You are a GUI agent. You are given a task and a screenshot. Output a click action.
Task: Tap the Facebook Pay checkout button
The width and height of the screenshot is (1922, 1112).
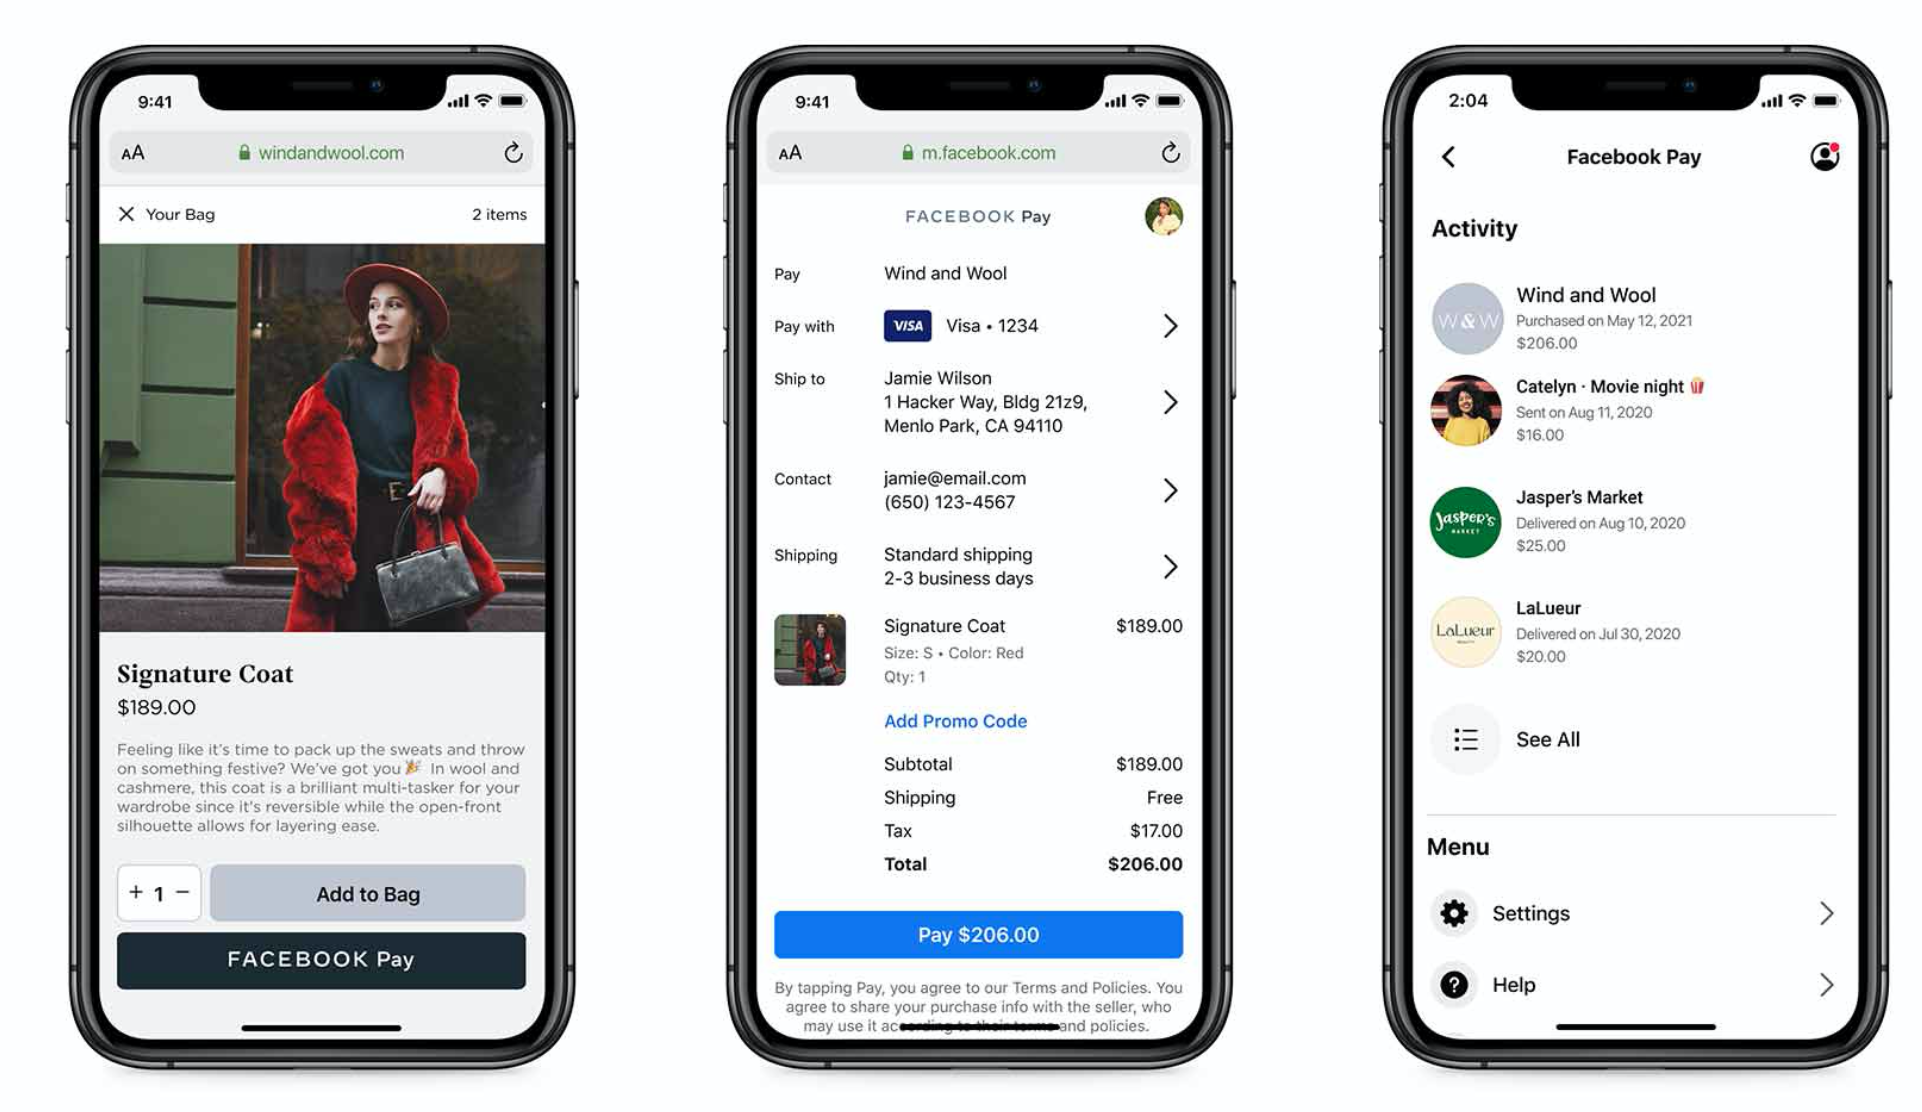click(323, 958)
